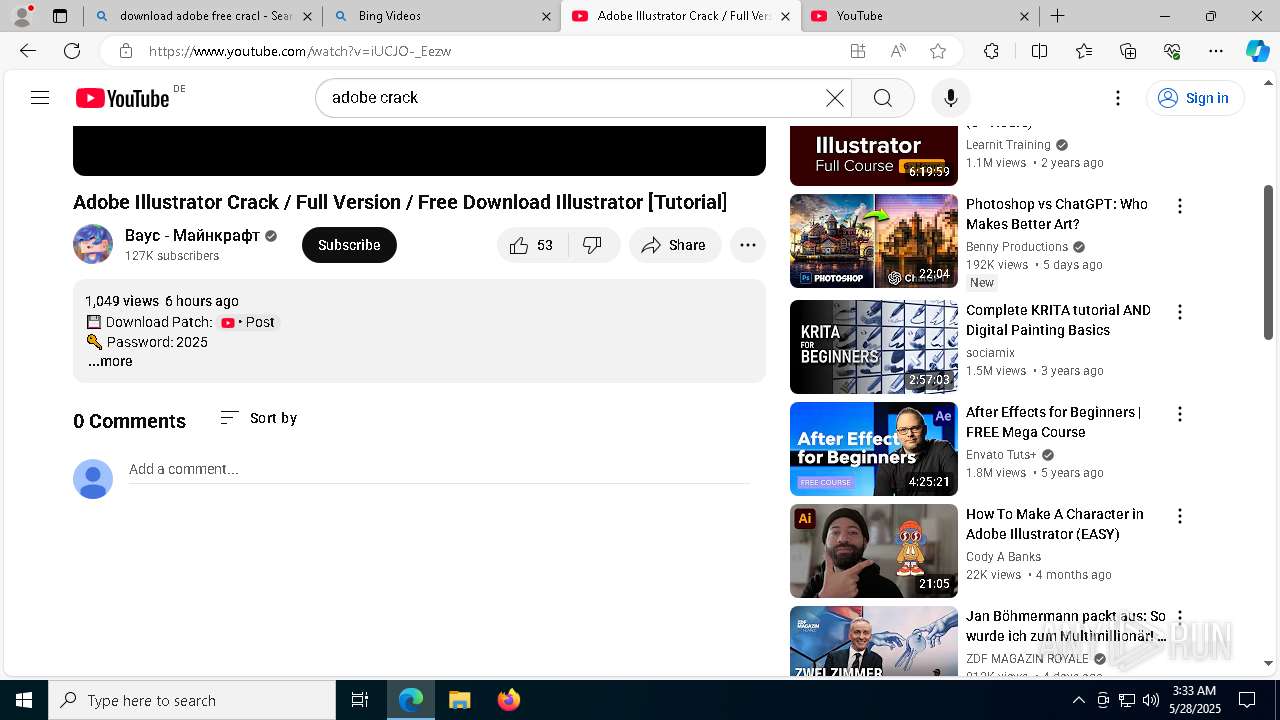Open split screen in Edge
Image resolution: width=1280 pixels, height=720 pixels.
pos(1039,51)
